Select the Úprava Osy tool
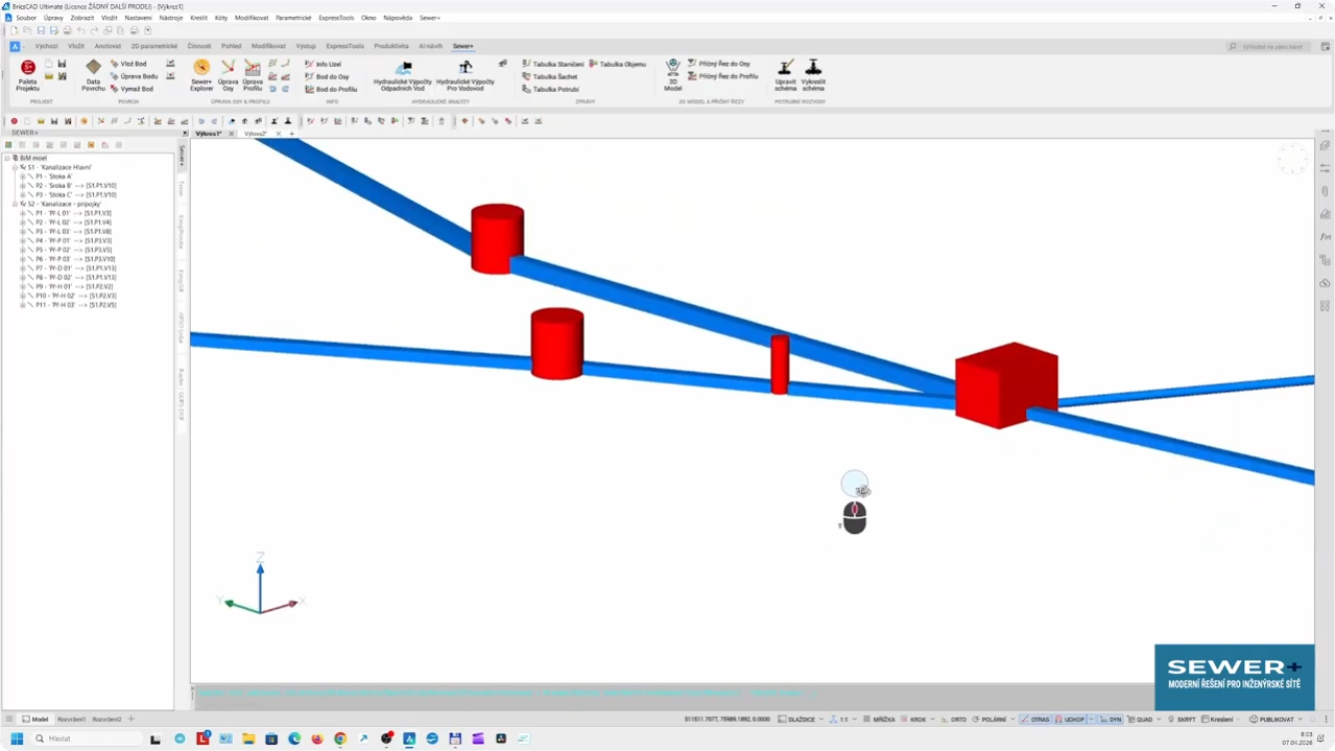1335x751 pixels. tap(228, 74)
